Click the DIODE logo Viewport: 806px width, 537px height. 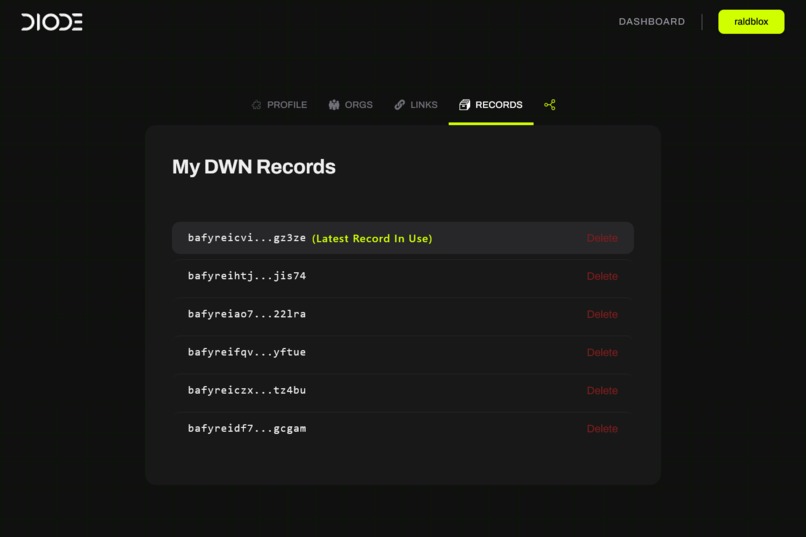(52, 22)
